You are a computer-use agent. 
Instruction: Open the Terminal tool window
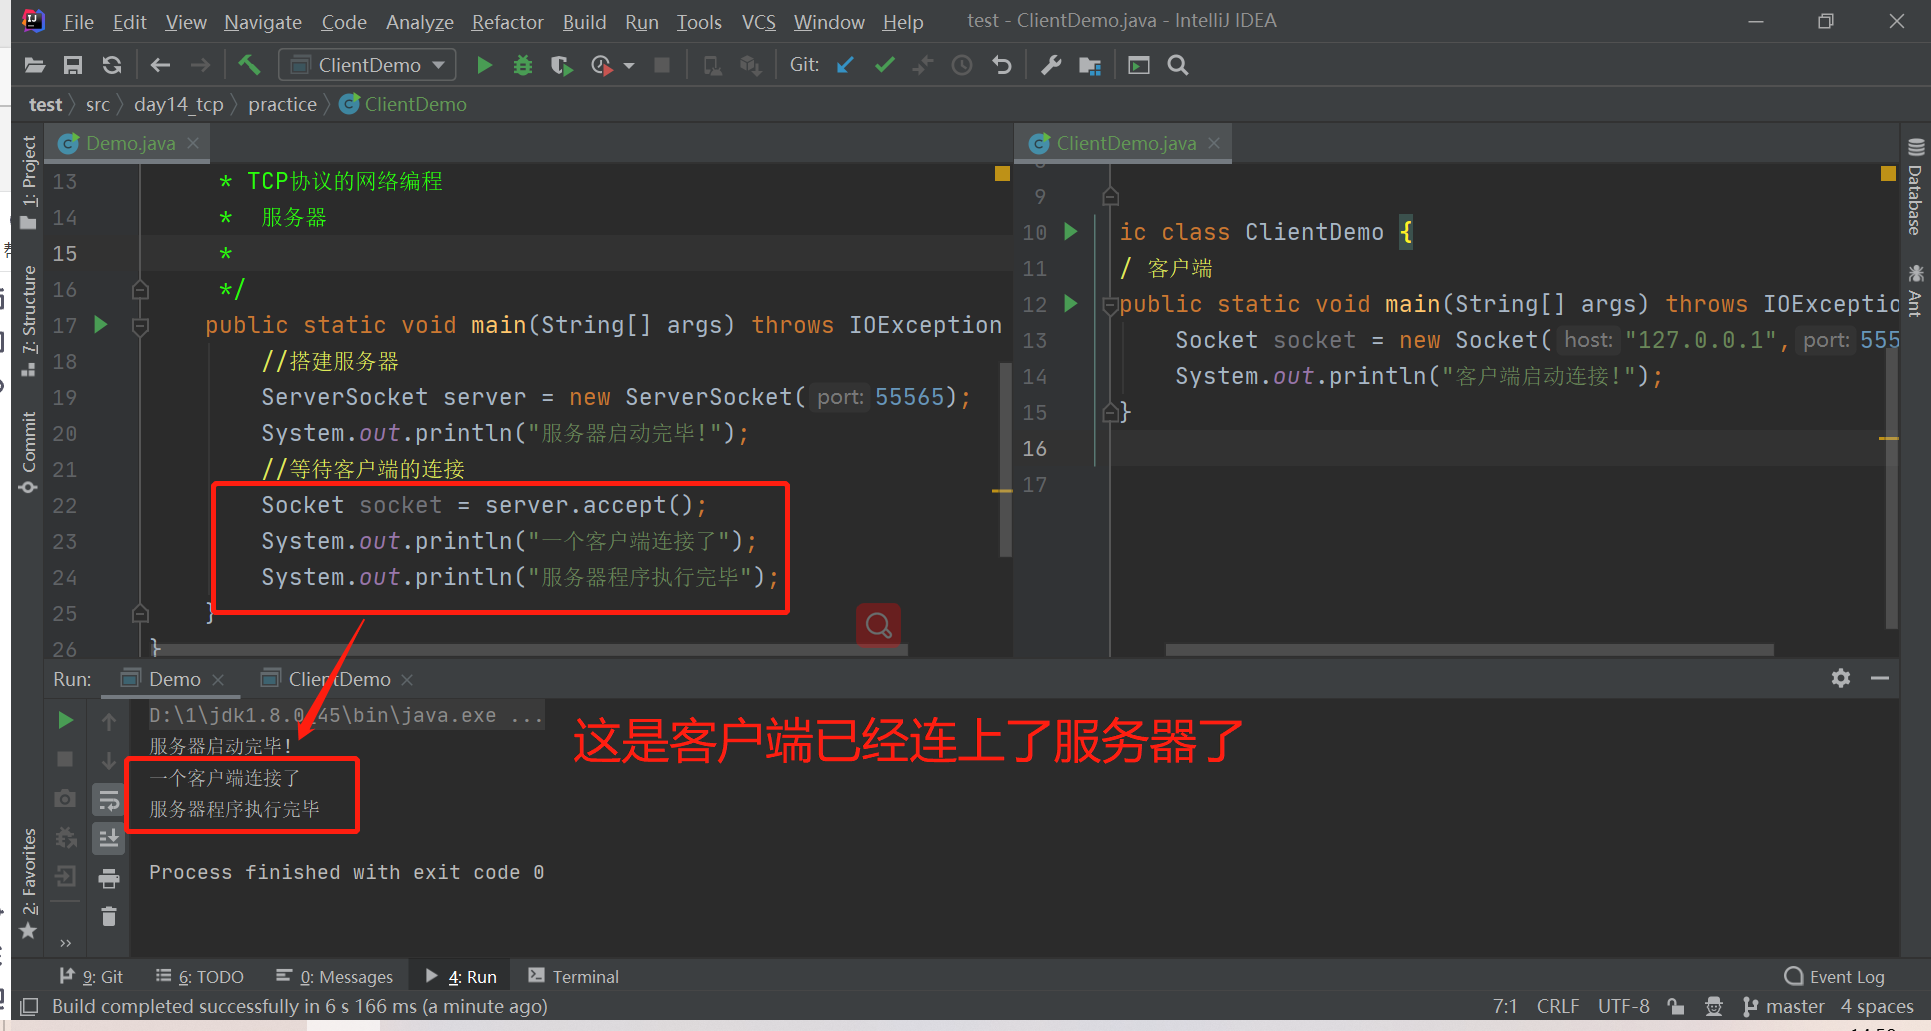point(574,977)
